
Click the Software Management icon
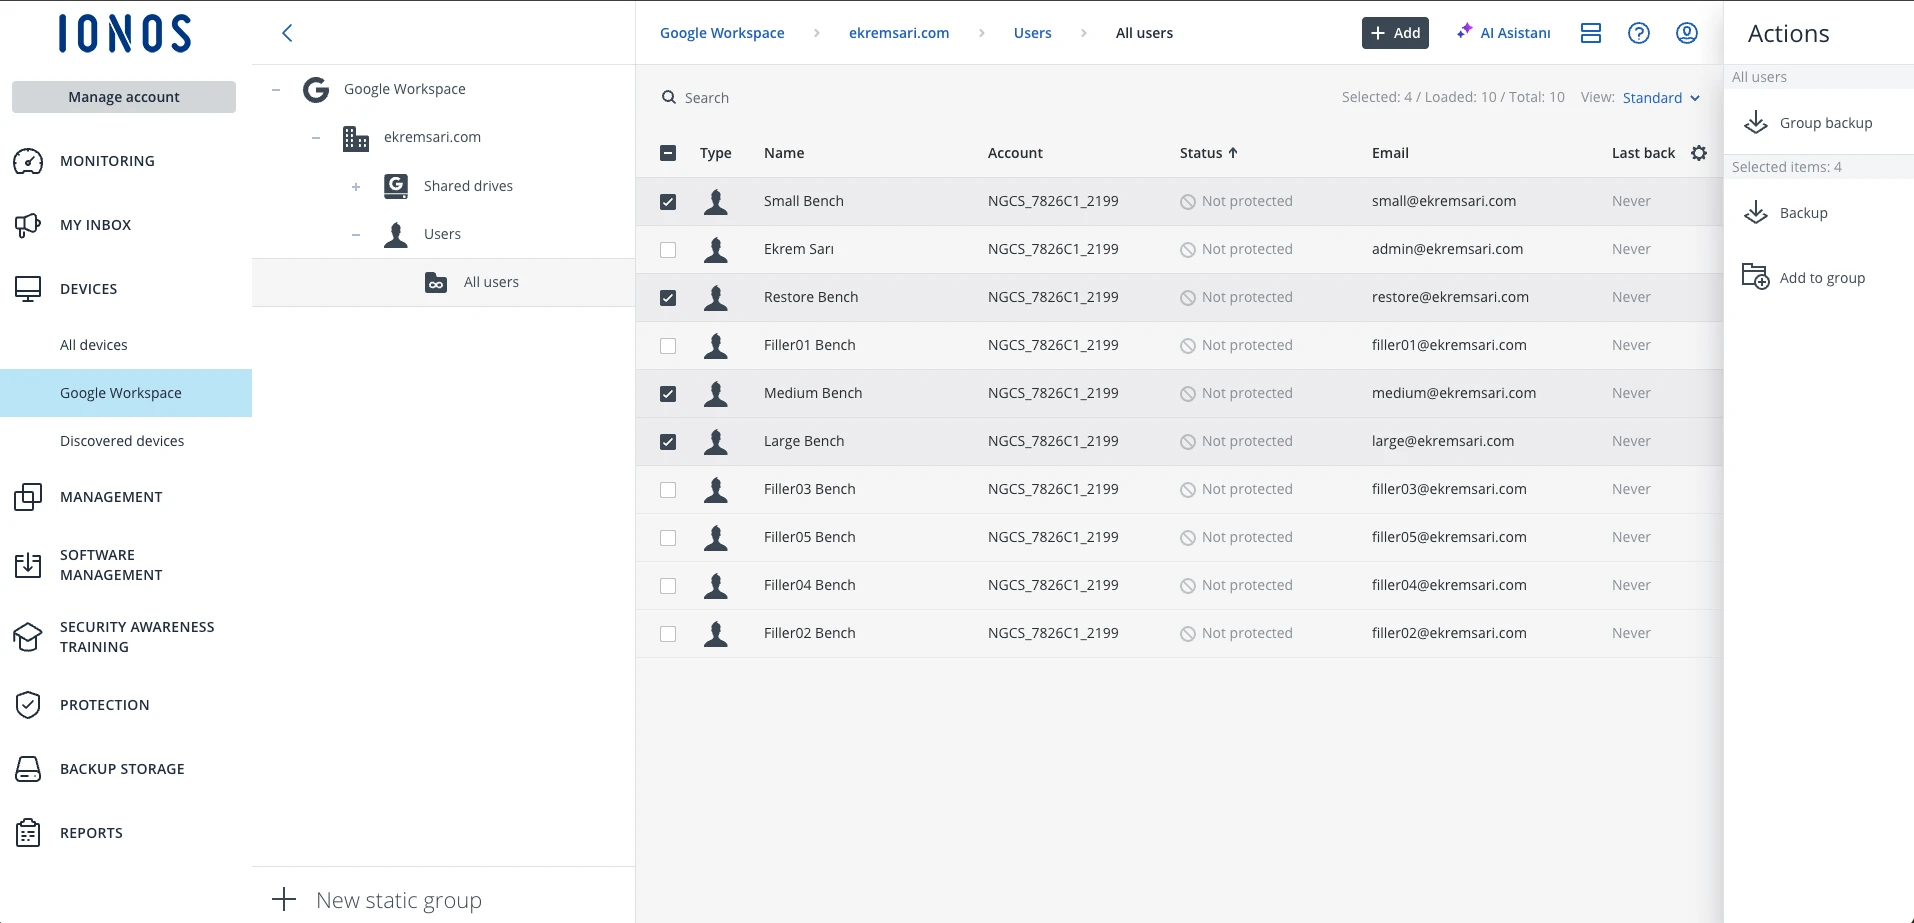click(28, 565)
